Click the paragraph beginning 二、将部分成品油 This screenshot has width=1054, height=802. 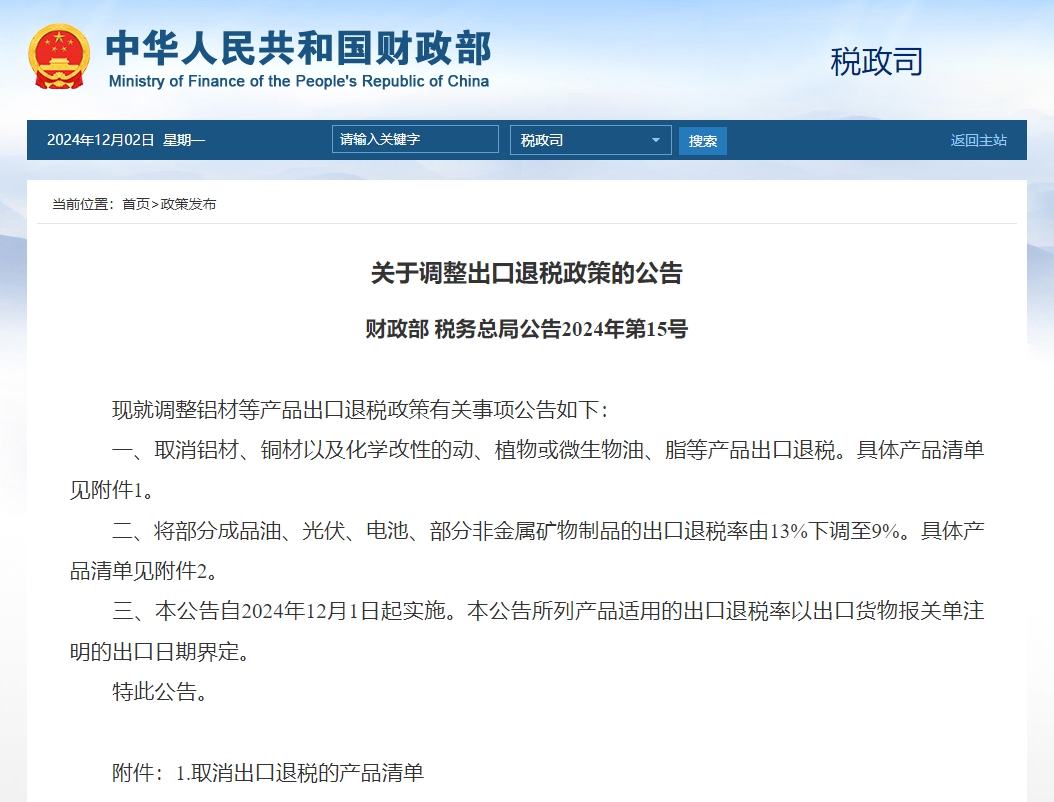548,531
